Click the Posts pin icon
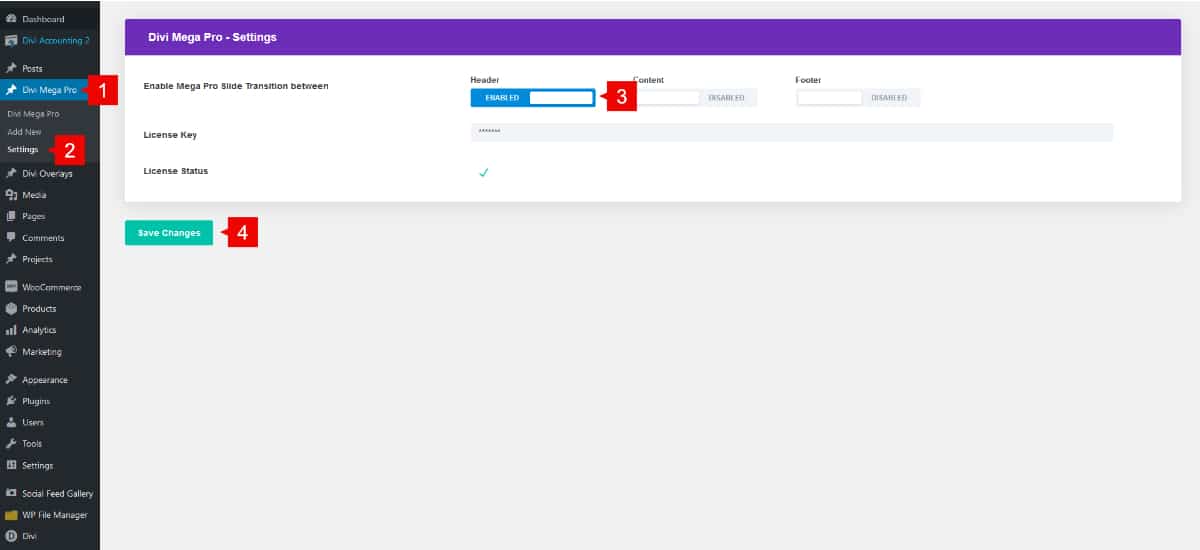Screen dimensions: 1200x550 click(11, 68)
